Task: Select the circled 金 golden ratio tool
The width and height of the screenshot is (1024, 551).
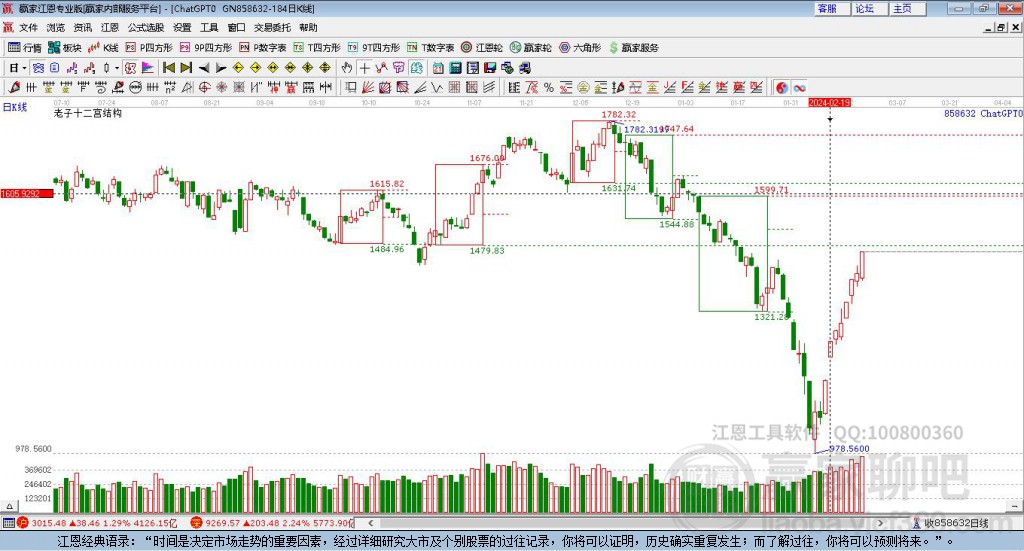Action: coord(583,87)
